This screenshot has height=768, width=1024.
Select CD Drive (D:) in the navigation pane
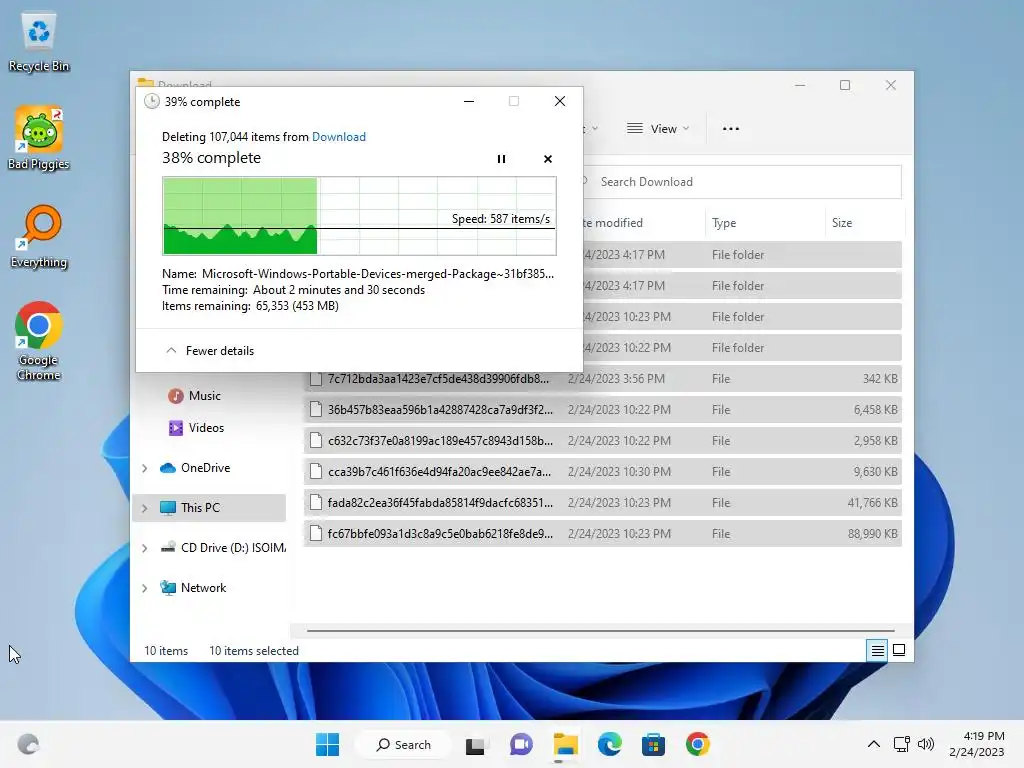[x=223, y=547]
